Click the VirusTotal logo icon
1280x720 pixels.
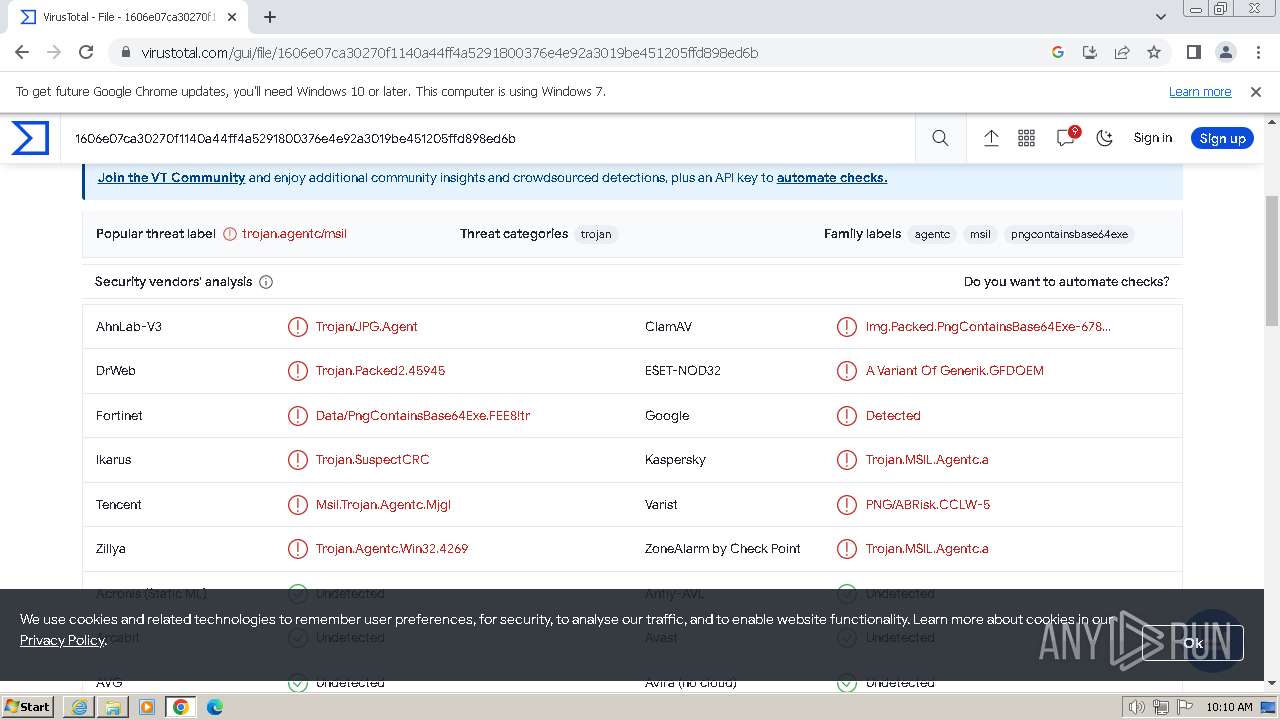pos(30,138)
